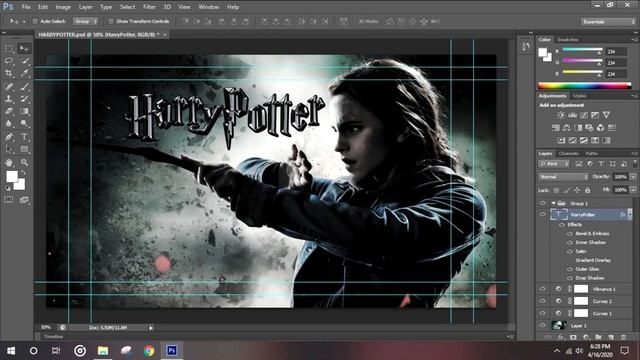Open the Fill slider arrow

coord(633,190)
